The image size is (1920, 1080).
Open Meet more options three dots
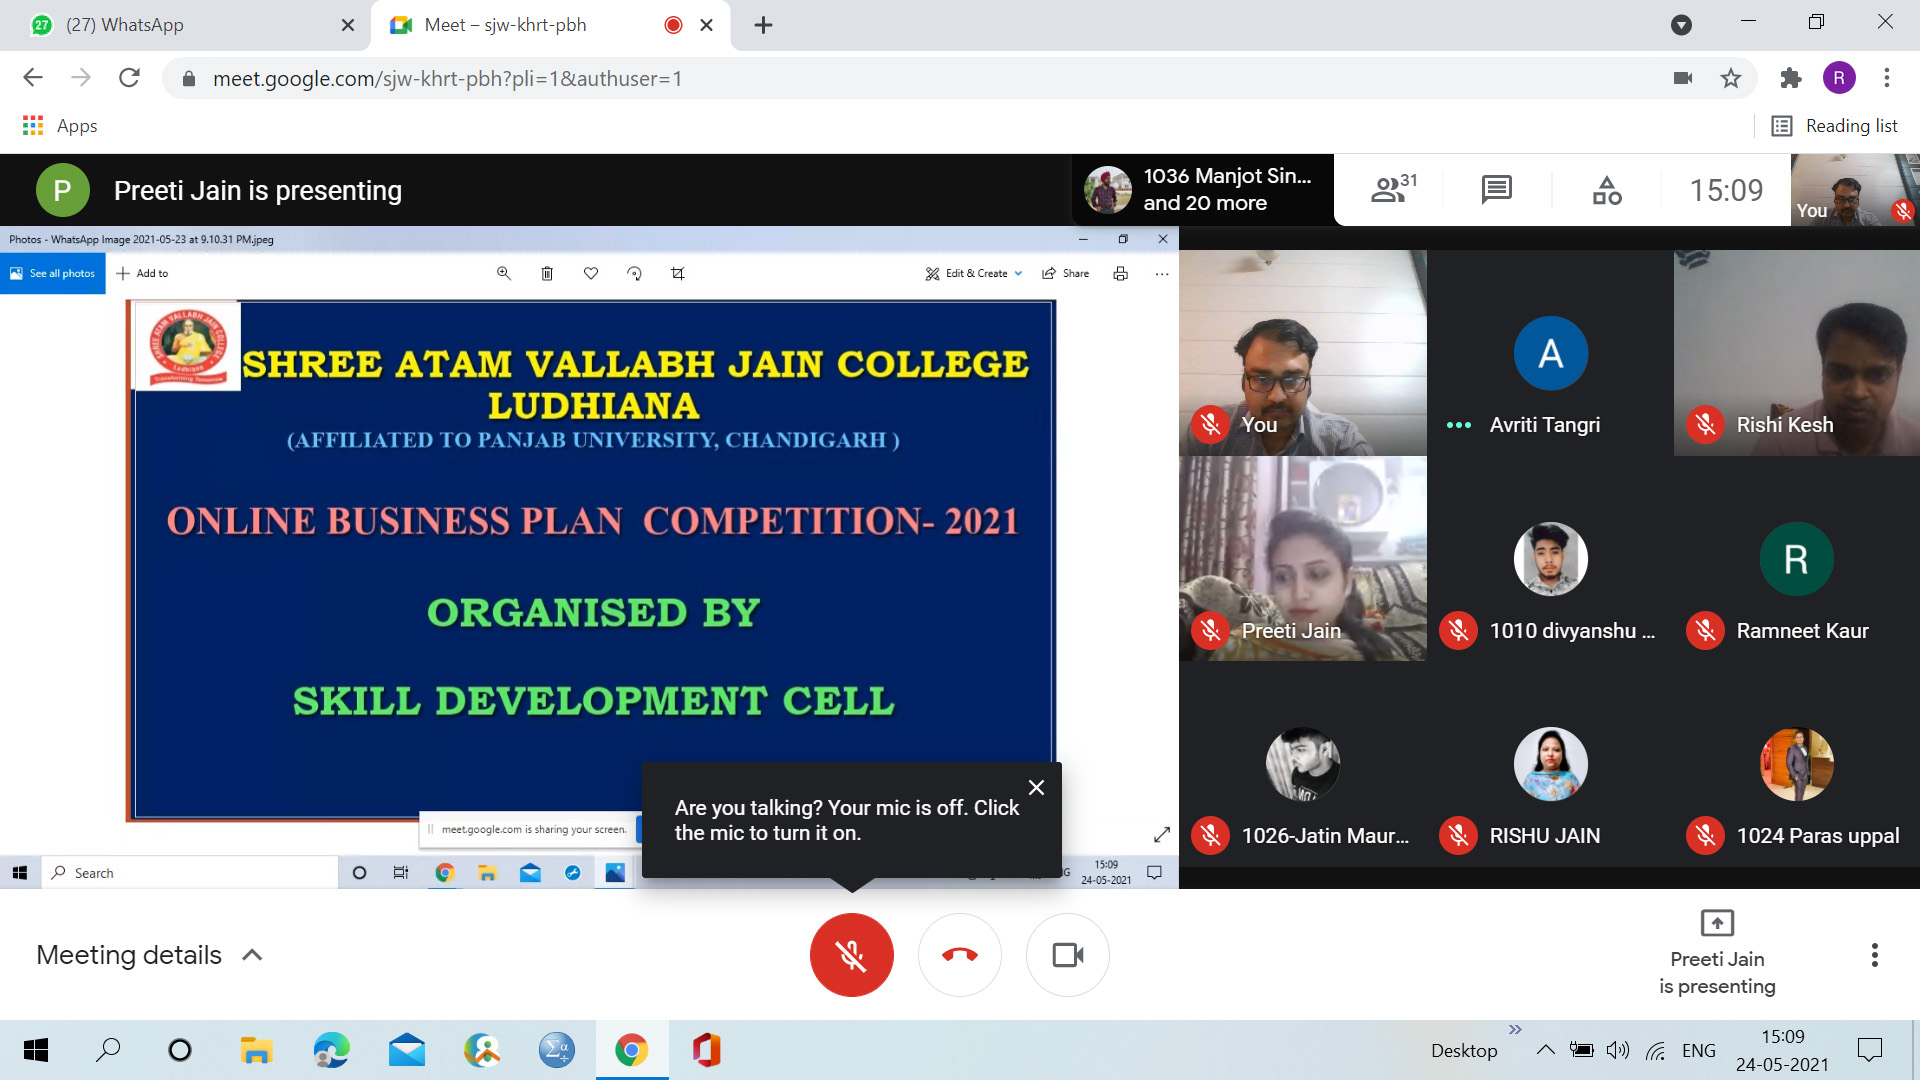pyautogui.click(x=1875, y=955)
